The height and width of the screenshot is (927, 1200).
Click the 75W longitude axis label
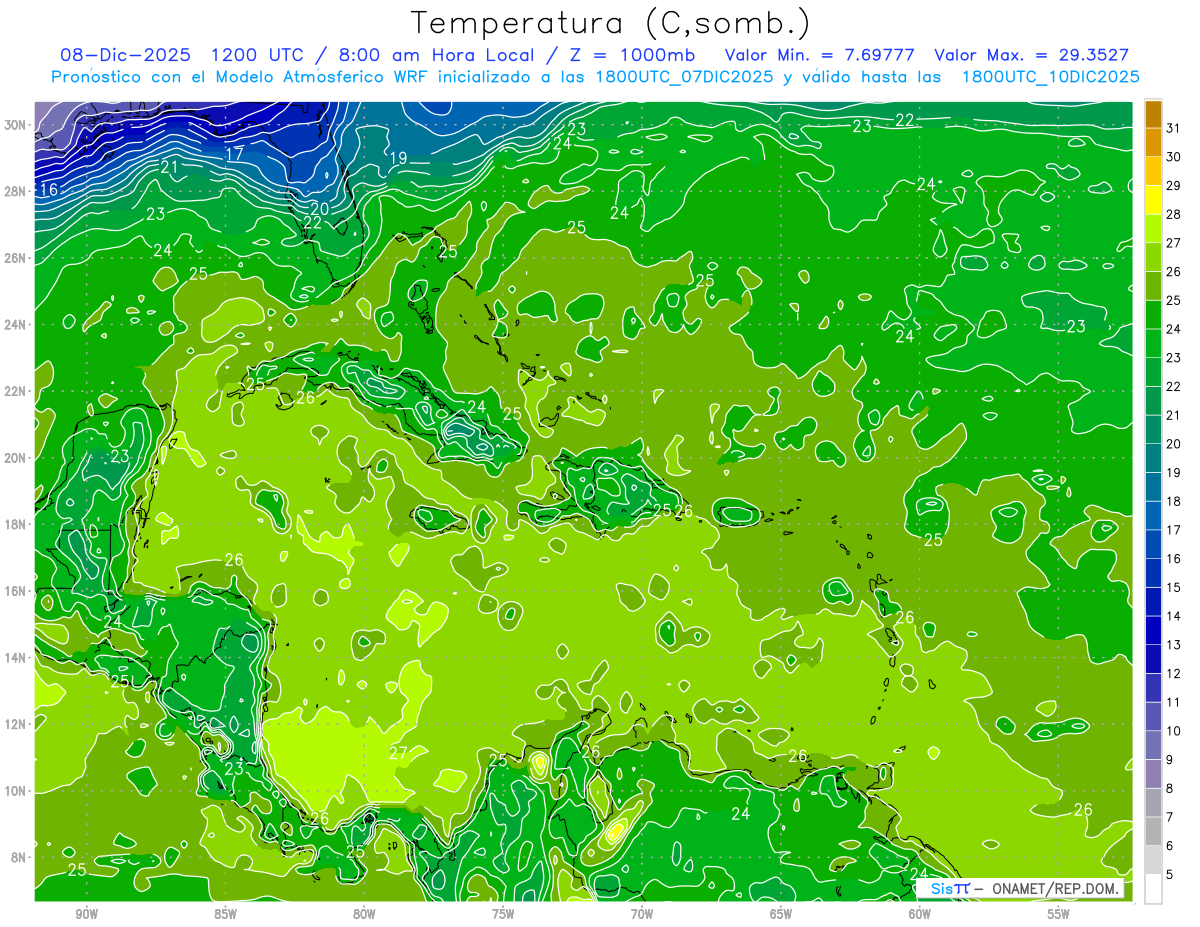[x=503, y=914]
